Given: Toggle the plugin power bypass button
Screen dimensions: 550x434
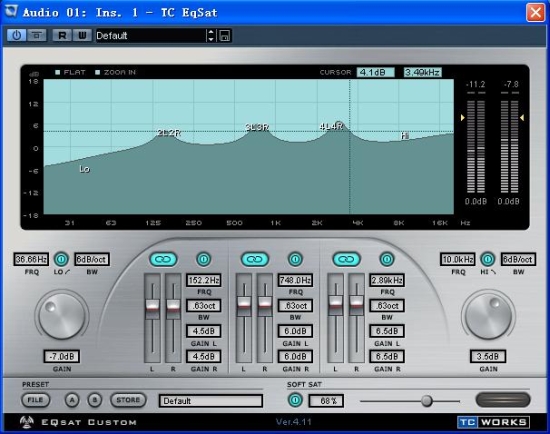Looking at the screenshot, I should (16, 35).
